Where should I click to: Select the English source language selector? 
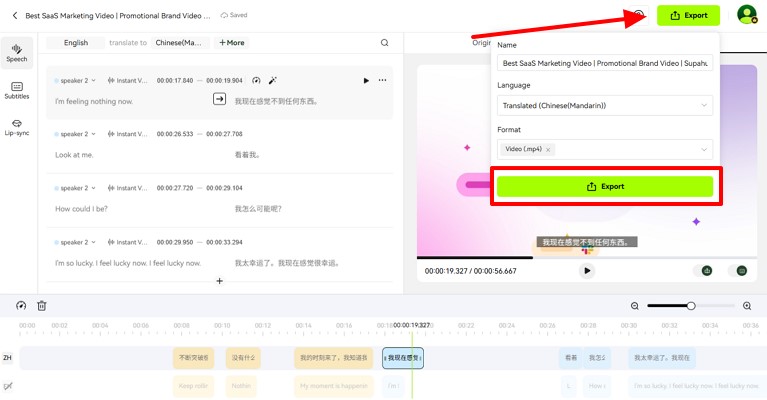[x=76, y=43]
